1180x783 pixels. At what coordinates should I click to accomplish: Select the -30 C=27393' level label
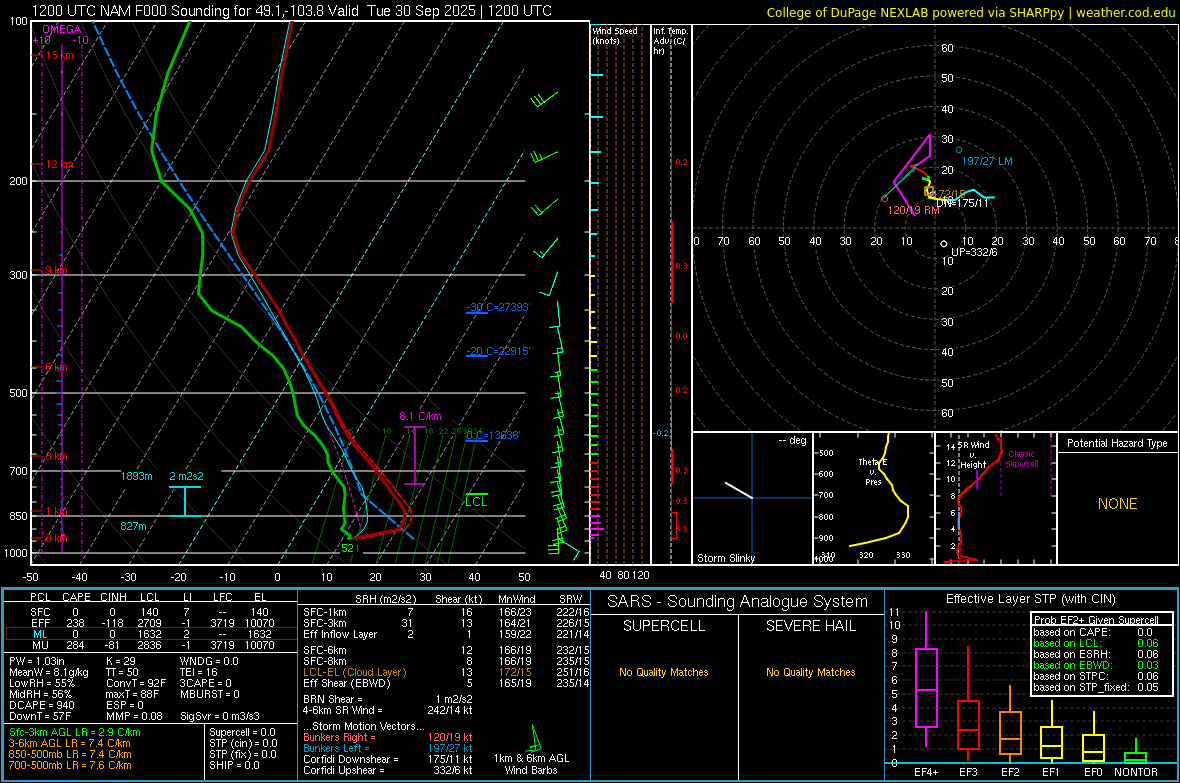click(x=498, y=307)
